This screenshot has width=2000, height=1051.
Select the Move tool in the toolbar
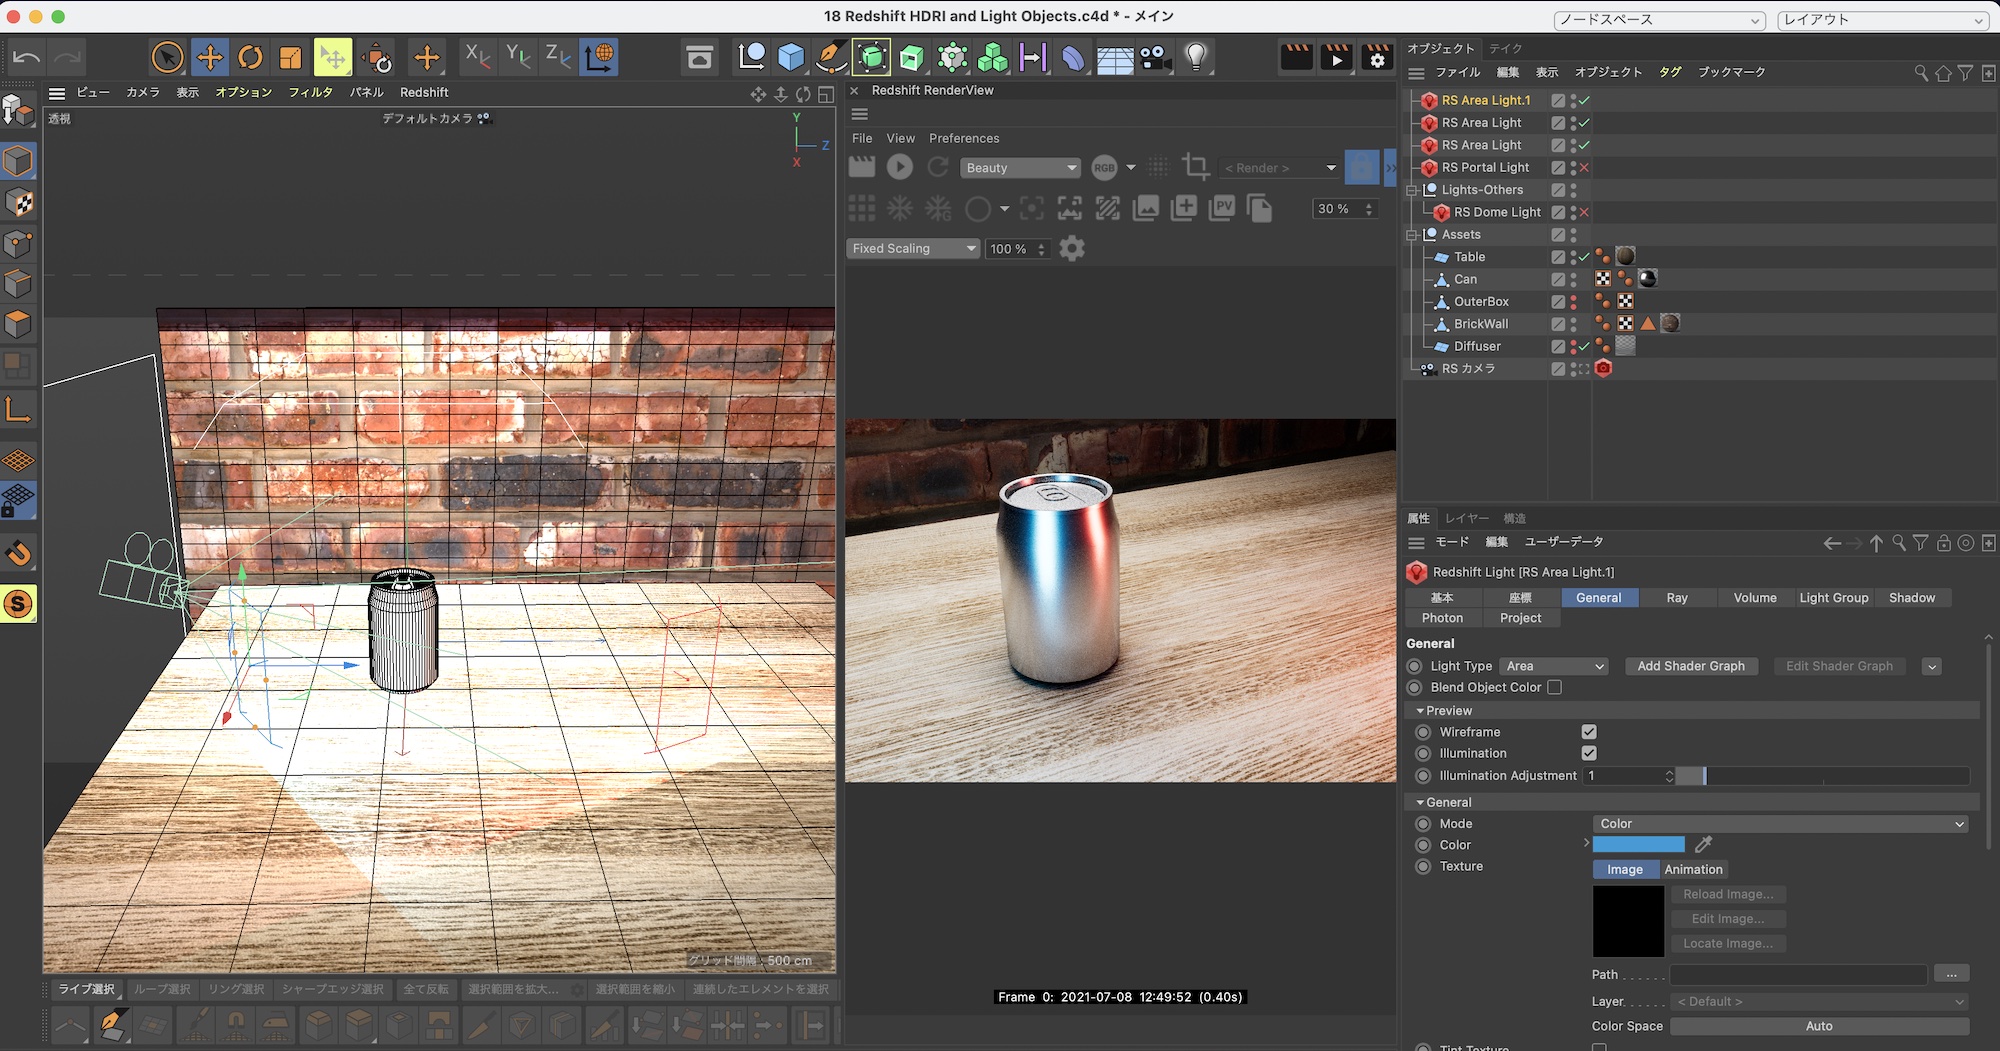(x=210, y=57)
